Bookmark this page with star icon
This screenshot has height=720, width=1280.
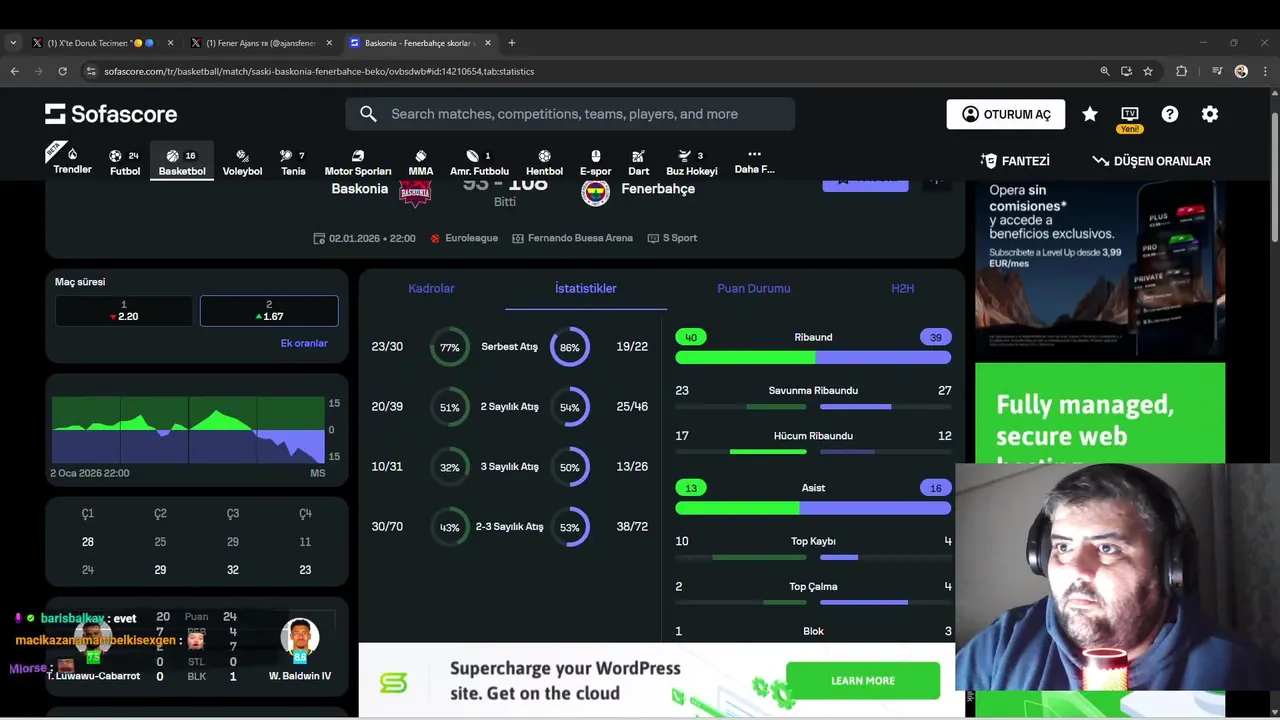(1148, 71)
